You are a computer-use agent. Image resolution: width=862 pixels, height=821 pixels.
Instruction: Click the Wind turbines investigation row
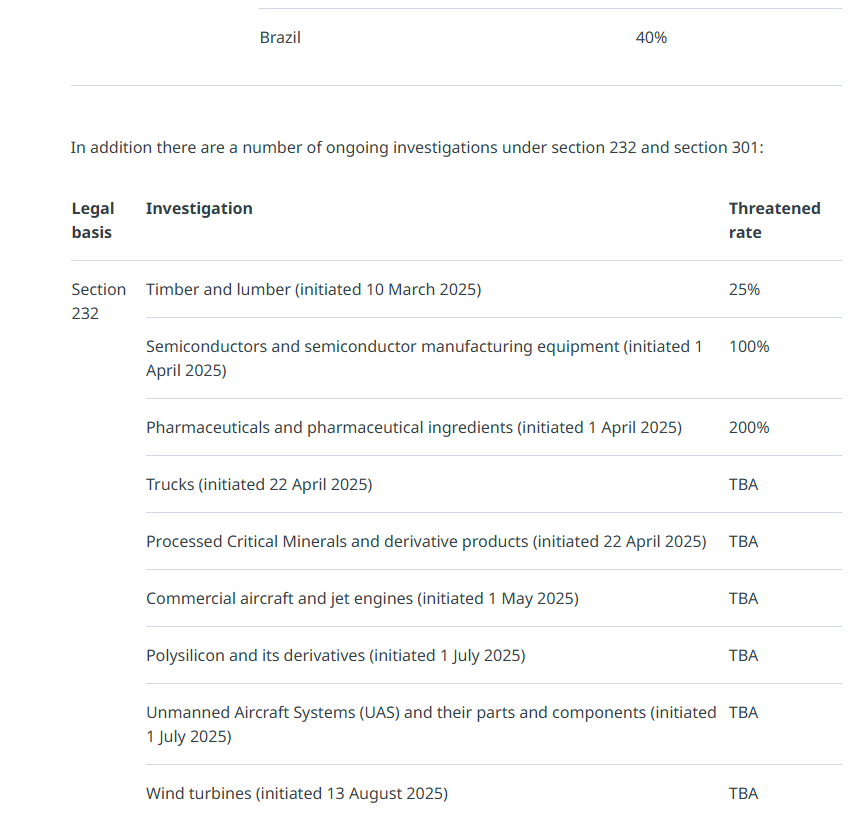297,794
